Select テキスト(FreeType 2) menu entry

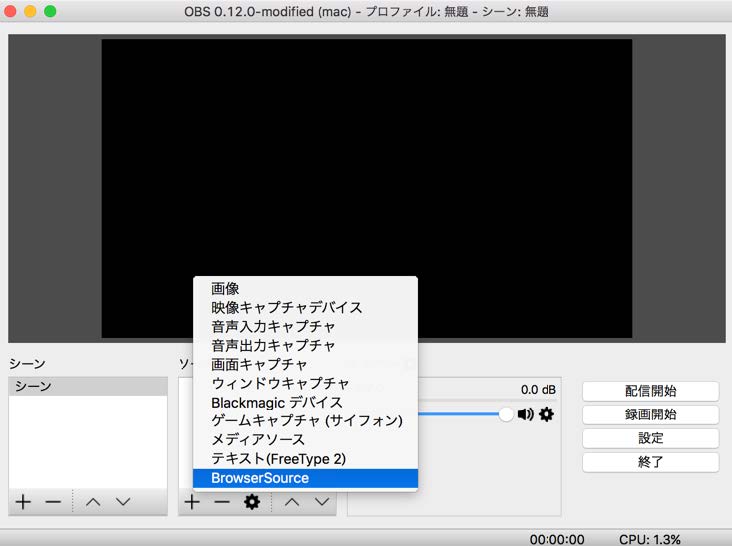(305, 459)
